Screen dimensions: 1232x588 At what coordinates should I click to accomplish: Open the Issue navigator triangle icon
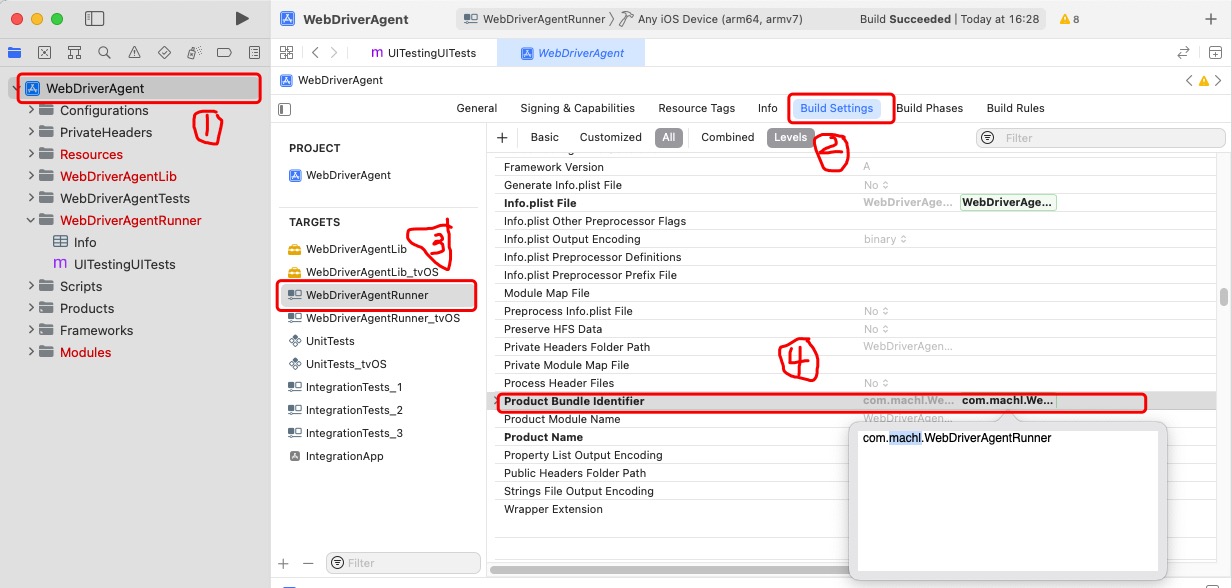click(x=134, y=53)
